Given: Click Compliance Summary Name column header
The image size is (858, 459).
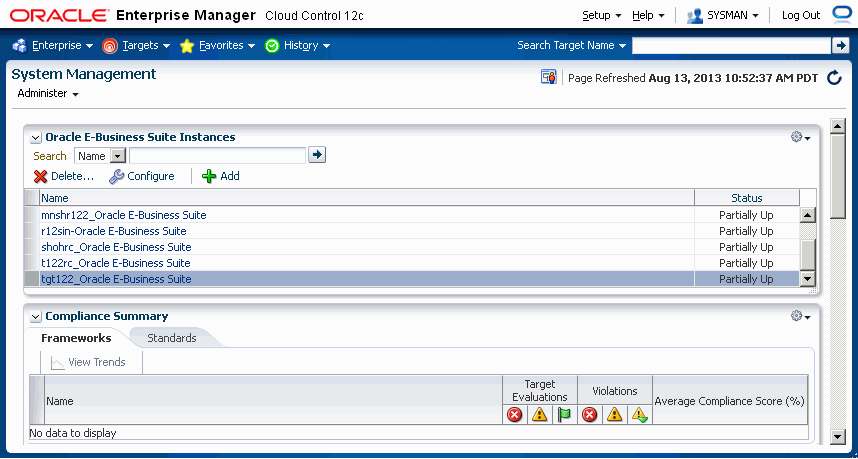Looking at the screenshot, I should coord(274,401).
